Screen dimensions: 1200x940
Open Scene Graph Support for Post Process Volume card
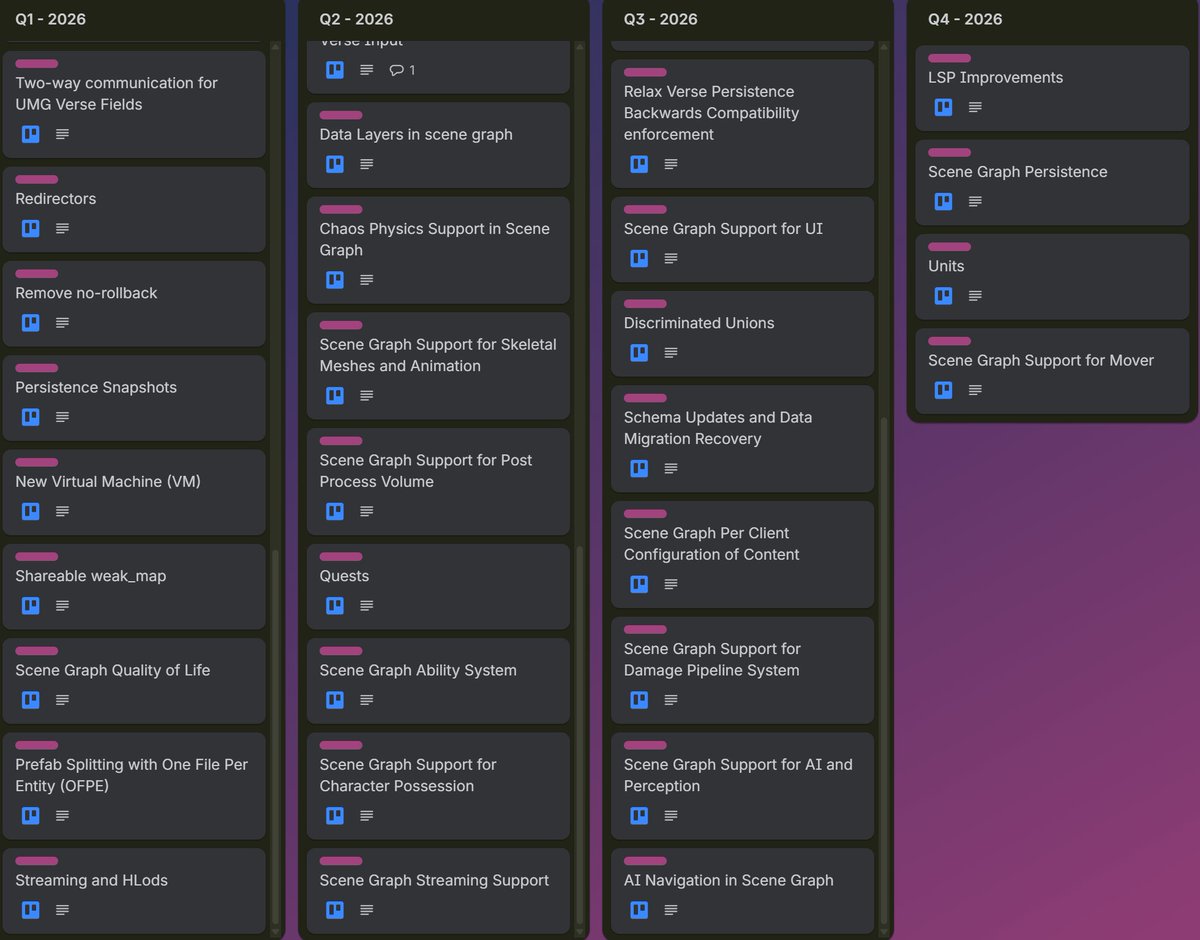[x=438, y=482]
